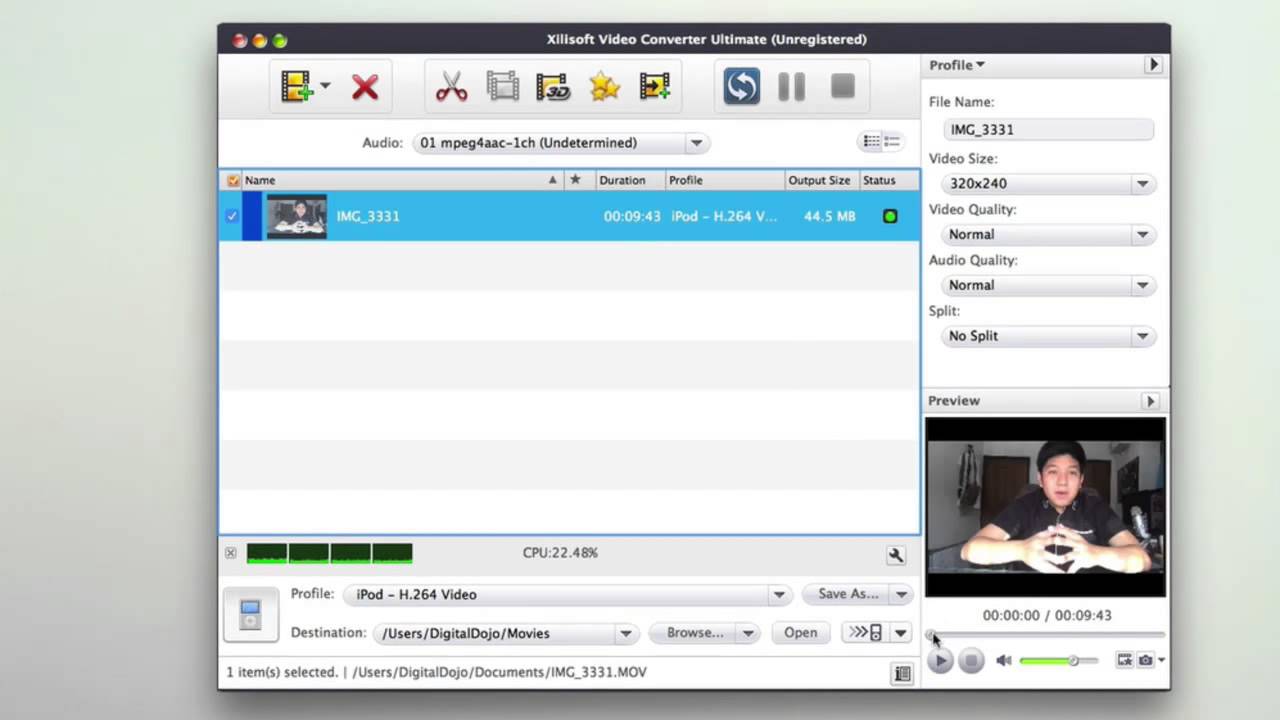
Task: Click the file name IMG_3331 in list
Action: 368,216
